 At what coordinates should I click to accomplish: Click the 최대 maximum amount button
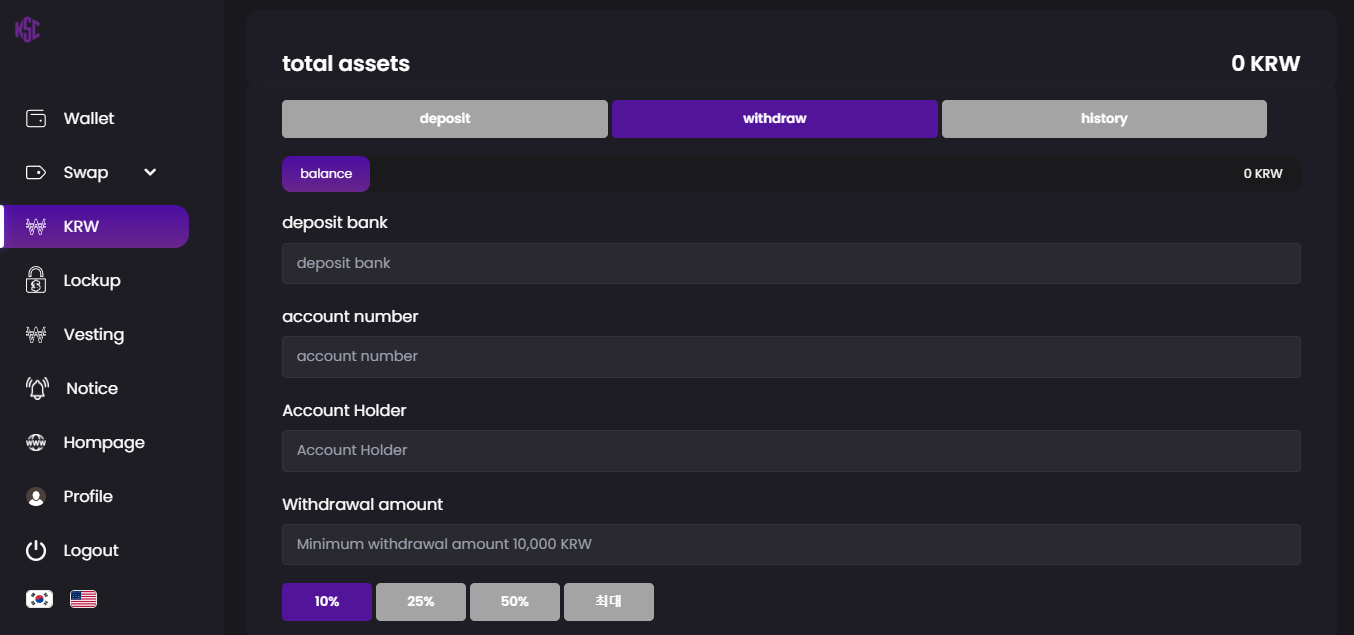pos(609,602)
